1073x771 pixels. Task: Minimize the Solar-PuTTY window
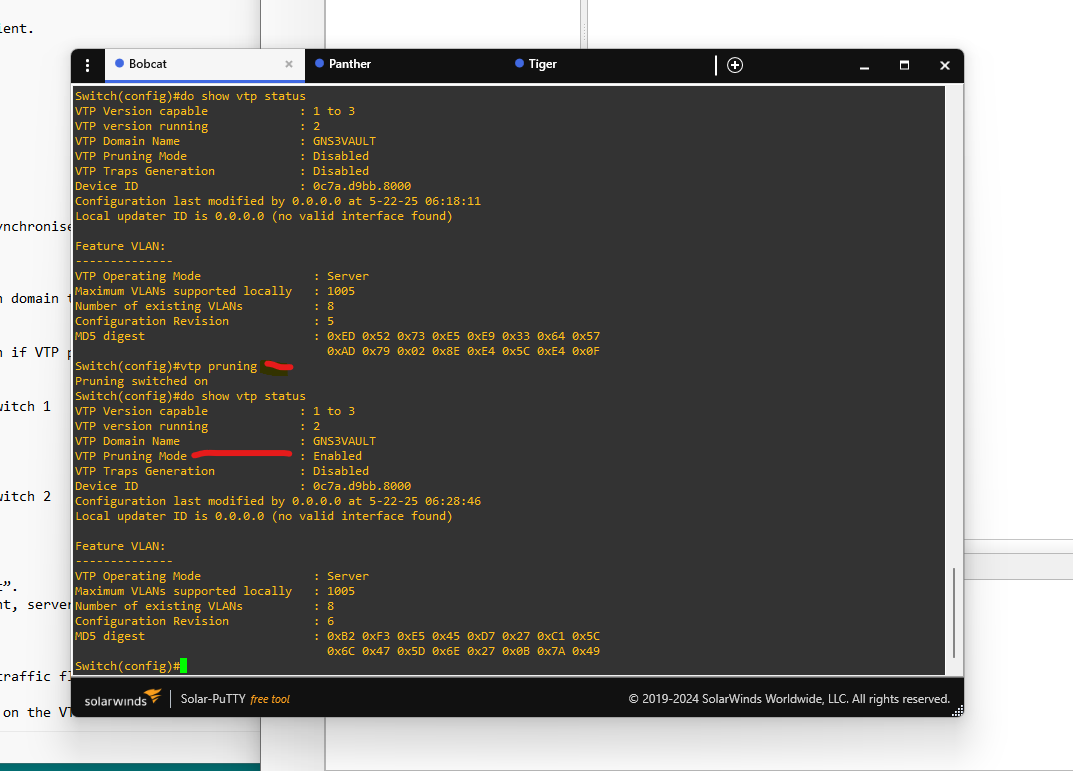pos(864,66)
